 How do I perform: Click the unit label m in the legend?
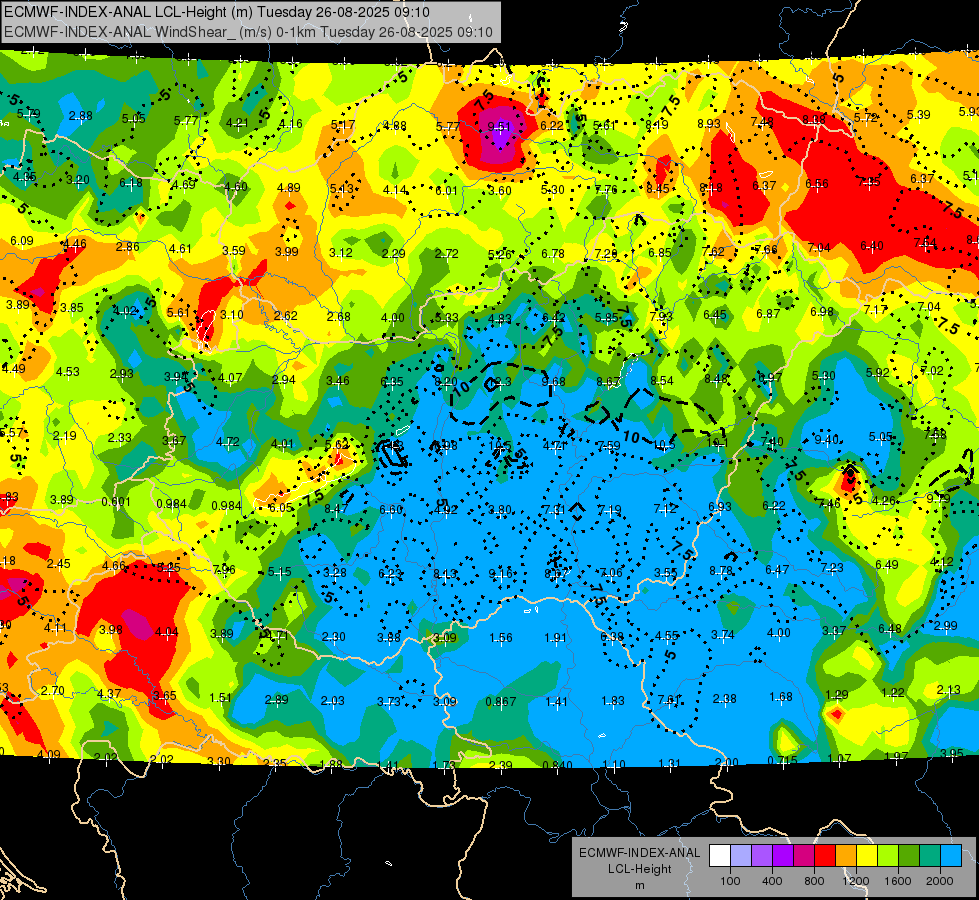click(x=639, y=885)
